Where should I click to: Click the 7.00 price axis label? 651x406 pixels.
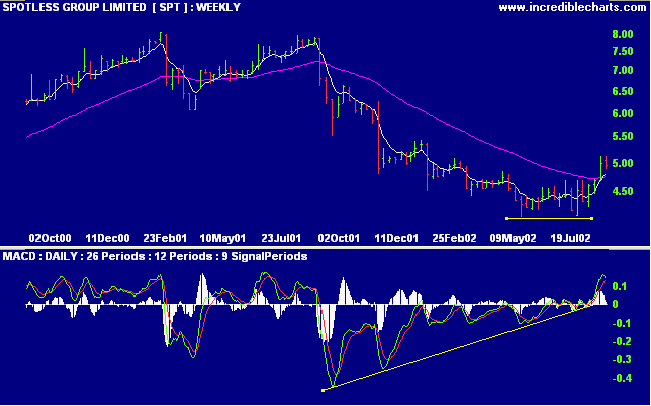click(x=623, y=70)
